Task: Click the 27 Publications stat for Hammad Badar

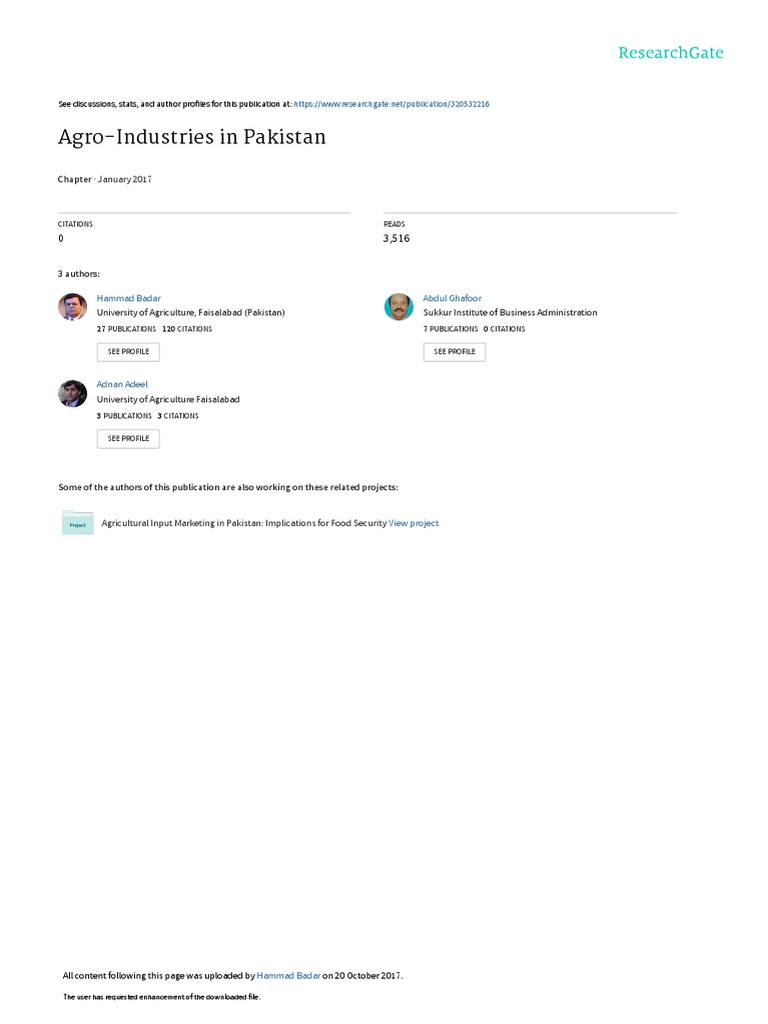Action: coord(126,329)
